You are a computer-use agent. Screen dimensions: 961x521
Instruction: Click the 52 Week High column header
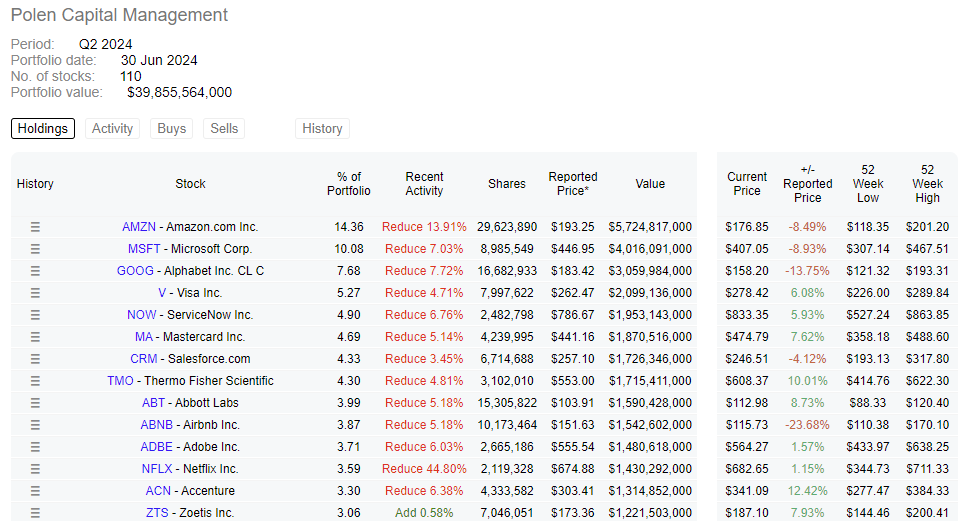(x=927, y=184)
